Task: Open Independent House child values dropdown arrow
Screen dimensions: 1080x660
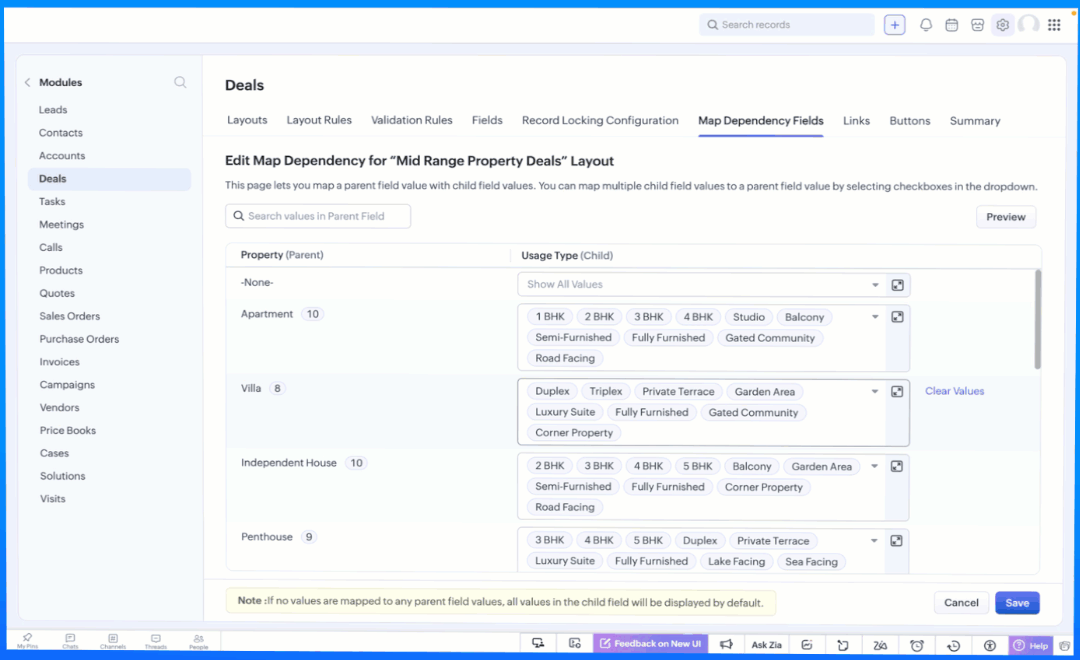Action: [875, 466]
